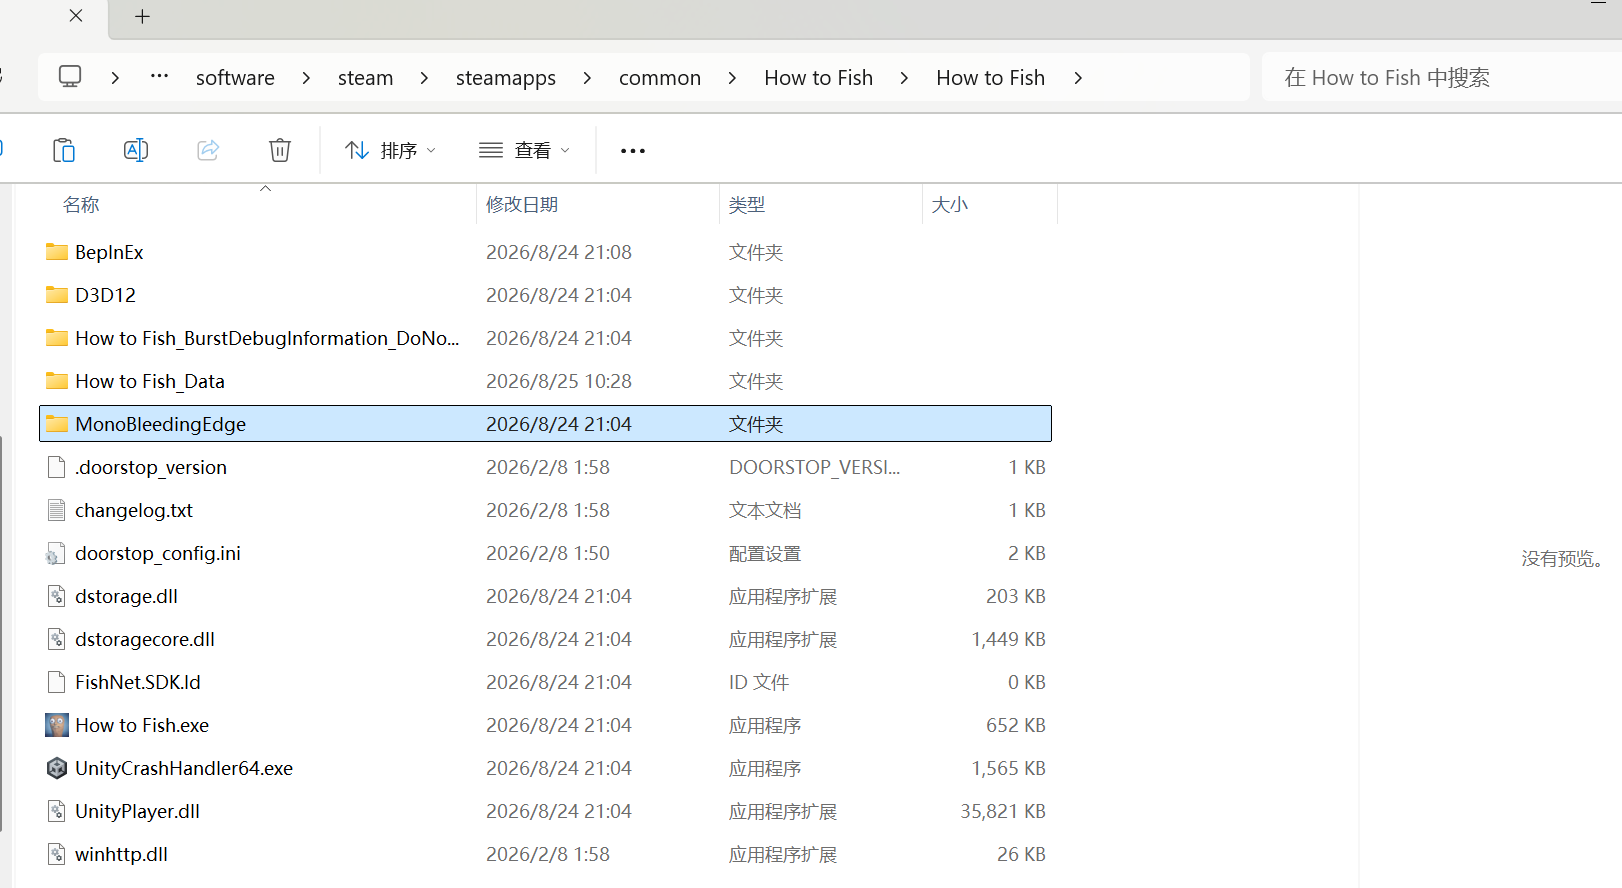Click the UnityPlayer.dll file icon
This screenshot has height=888, width=1622.
click(57, 811)
